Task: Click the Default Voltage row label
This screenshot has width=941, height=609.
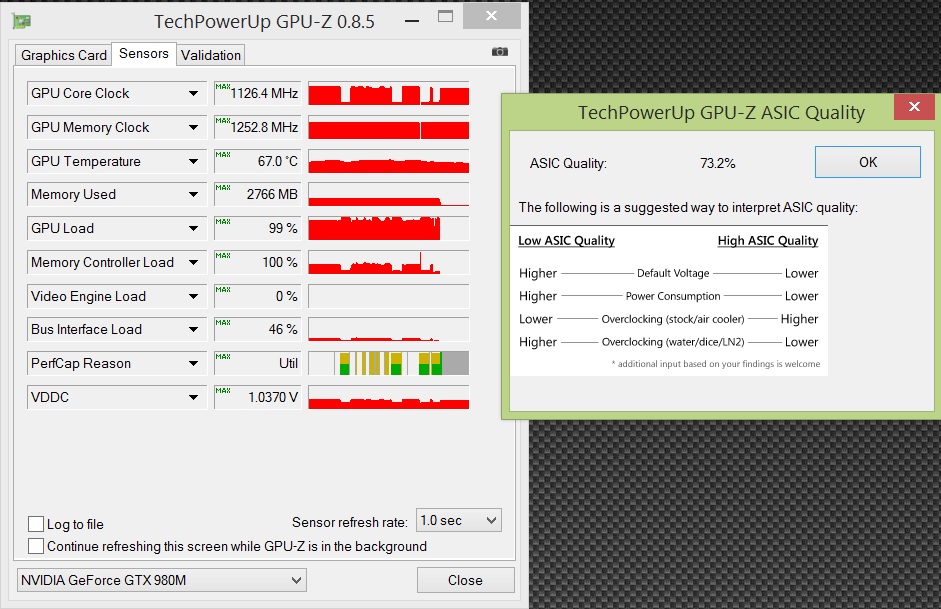Action: (x=673, y=273)
